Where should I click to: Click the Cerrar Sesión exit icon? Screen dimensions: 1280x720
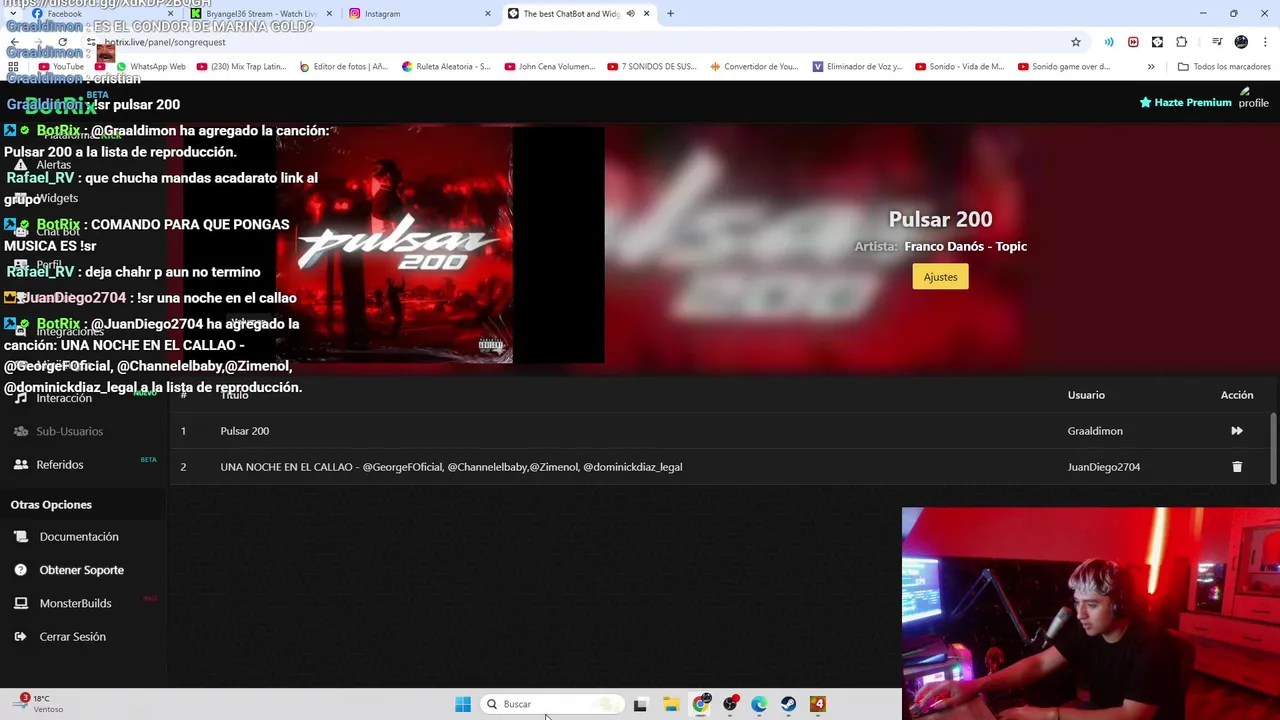click(x=21, y=637)
